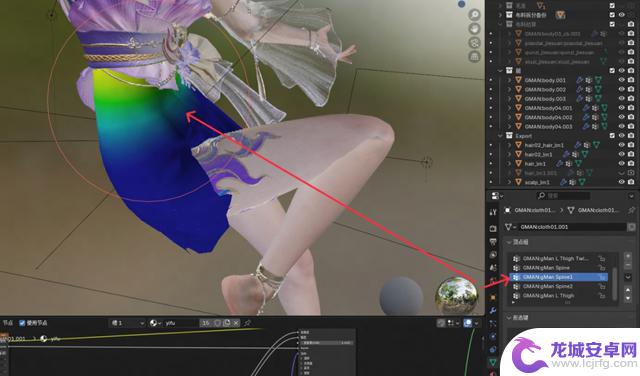The width and height of the screenshot is (640, 376).
Task: Open the Modifiers wrench properties tab
Action: [493, 311]
